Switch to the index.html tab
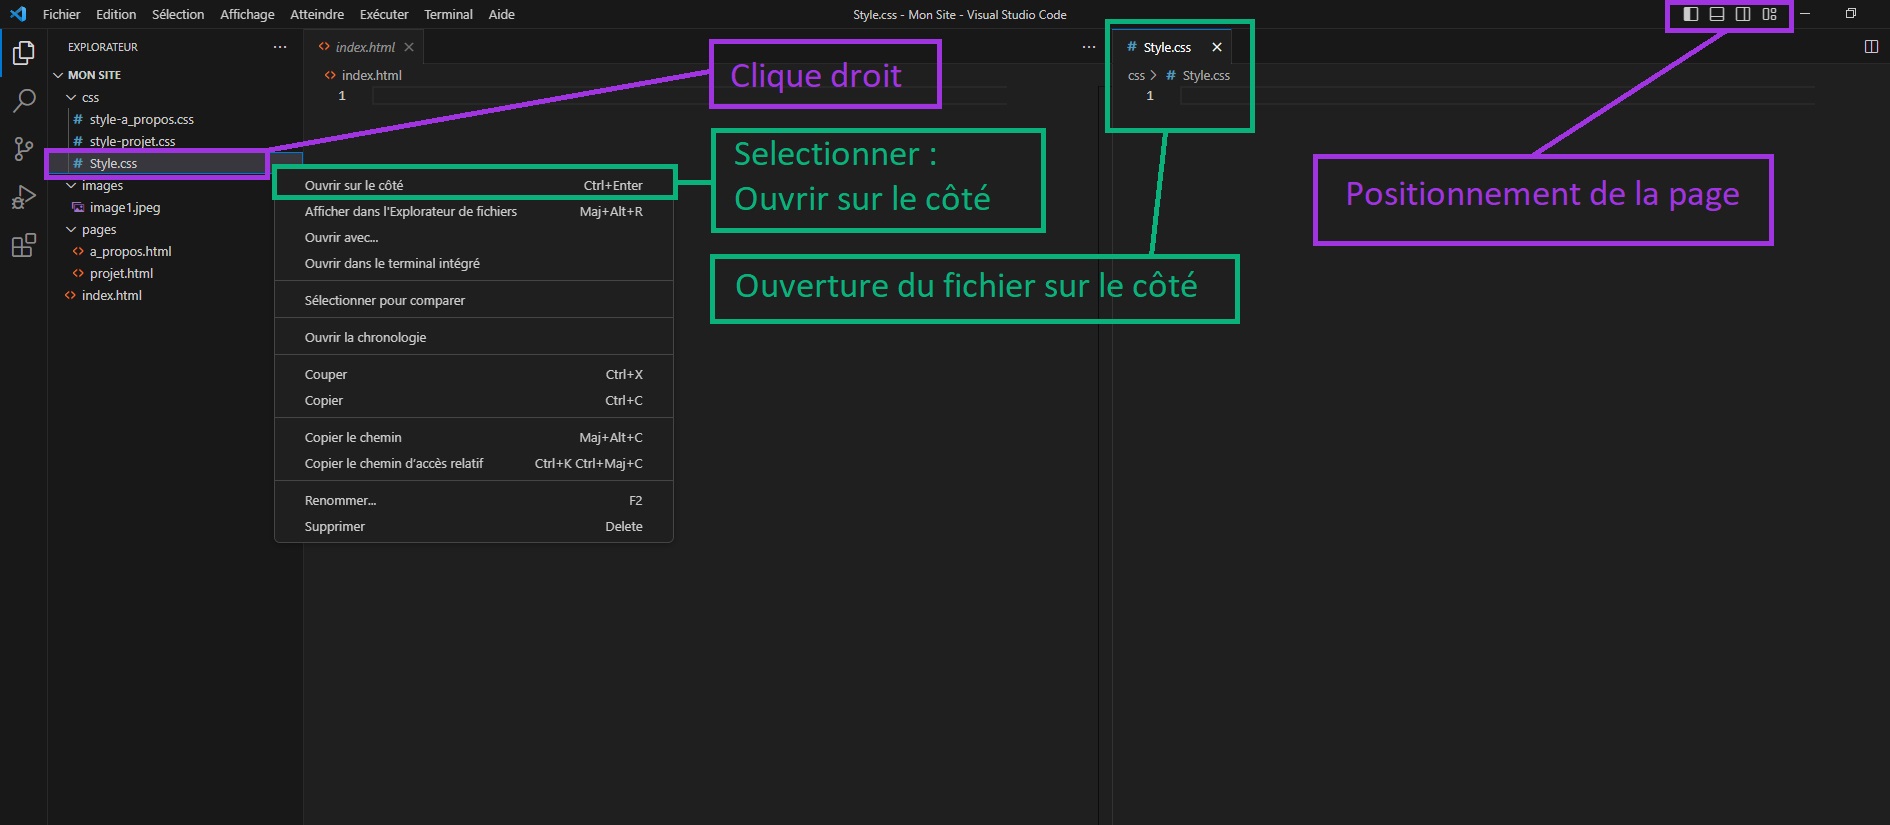This screenshot has width=1890, height=825. tap(365, 47)
